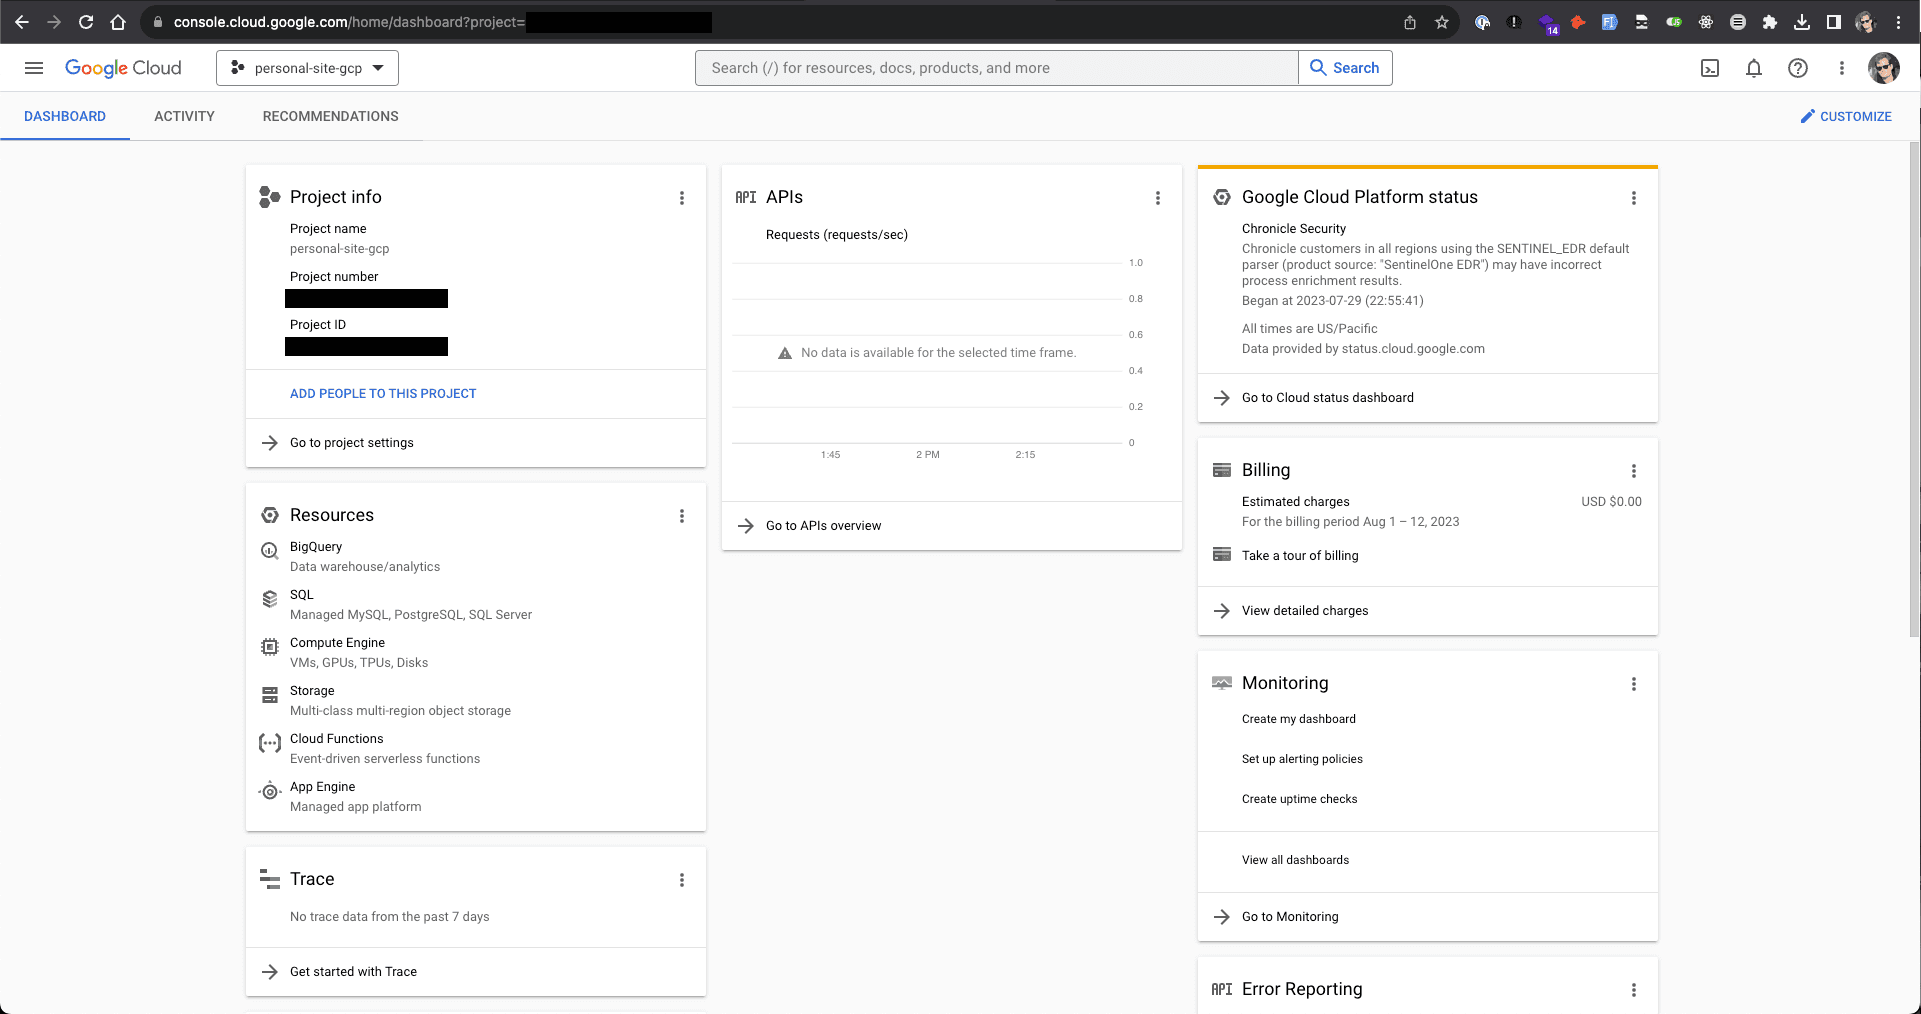Open Error Reporting card options menu

(1634, 990)
